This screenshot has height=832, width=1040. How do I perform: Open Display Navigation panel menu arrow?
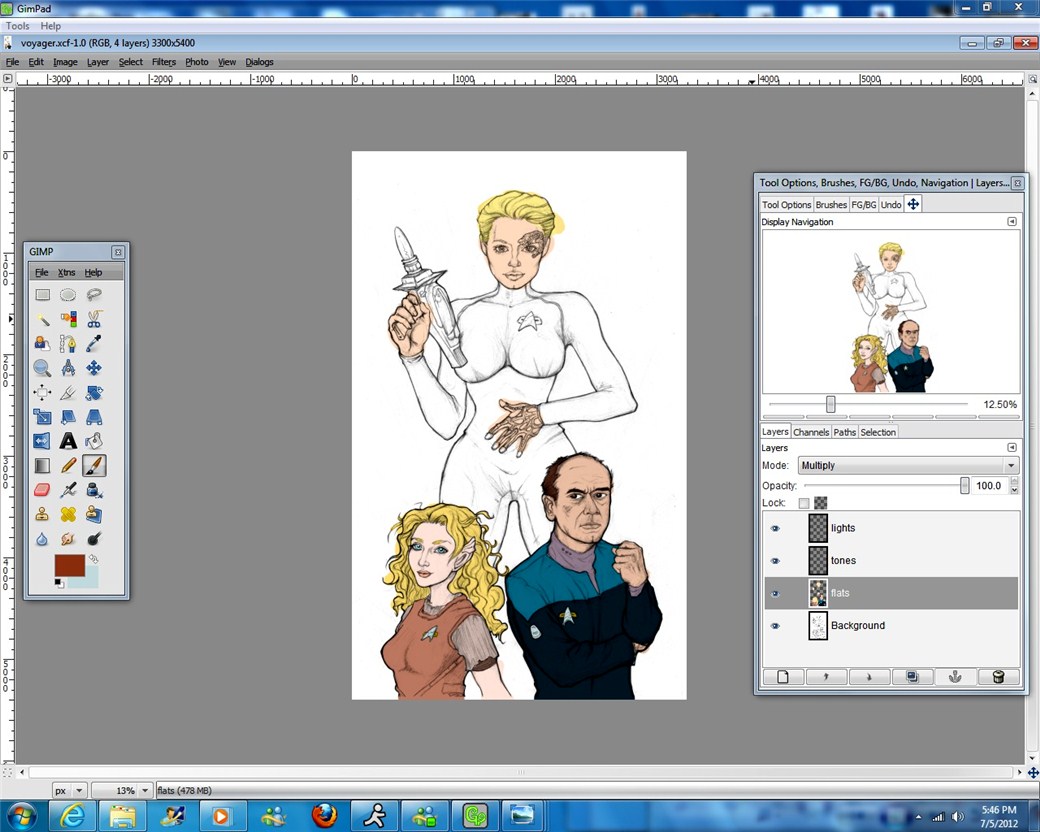1011,222
